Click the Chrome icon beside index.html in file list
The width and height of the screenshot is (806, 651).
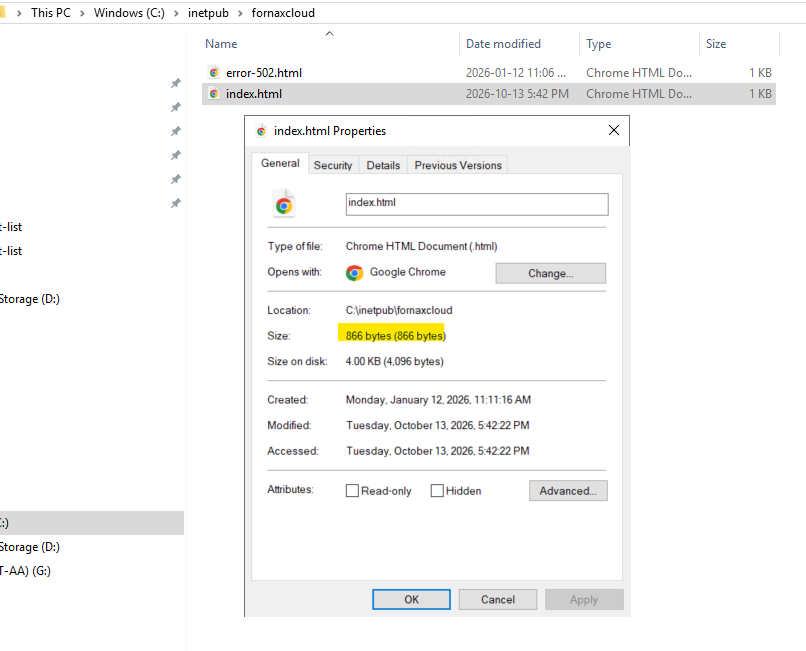(214, 94)
